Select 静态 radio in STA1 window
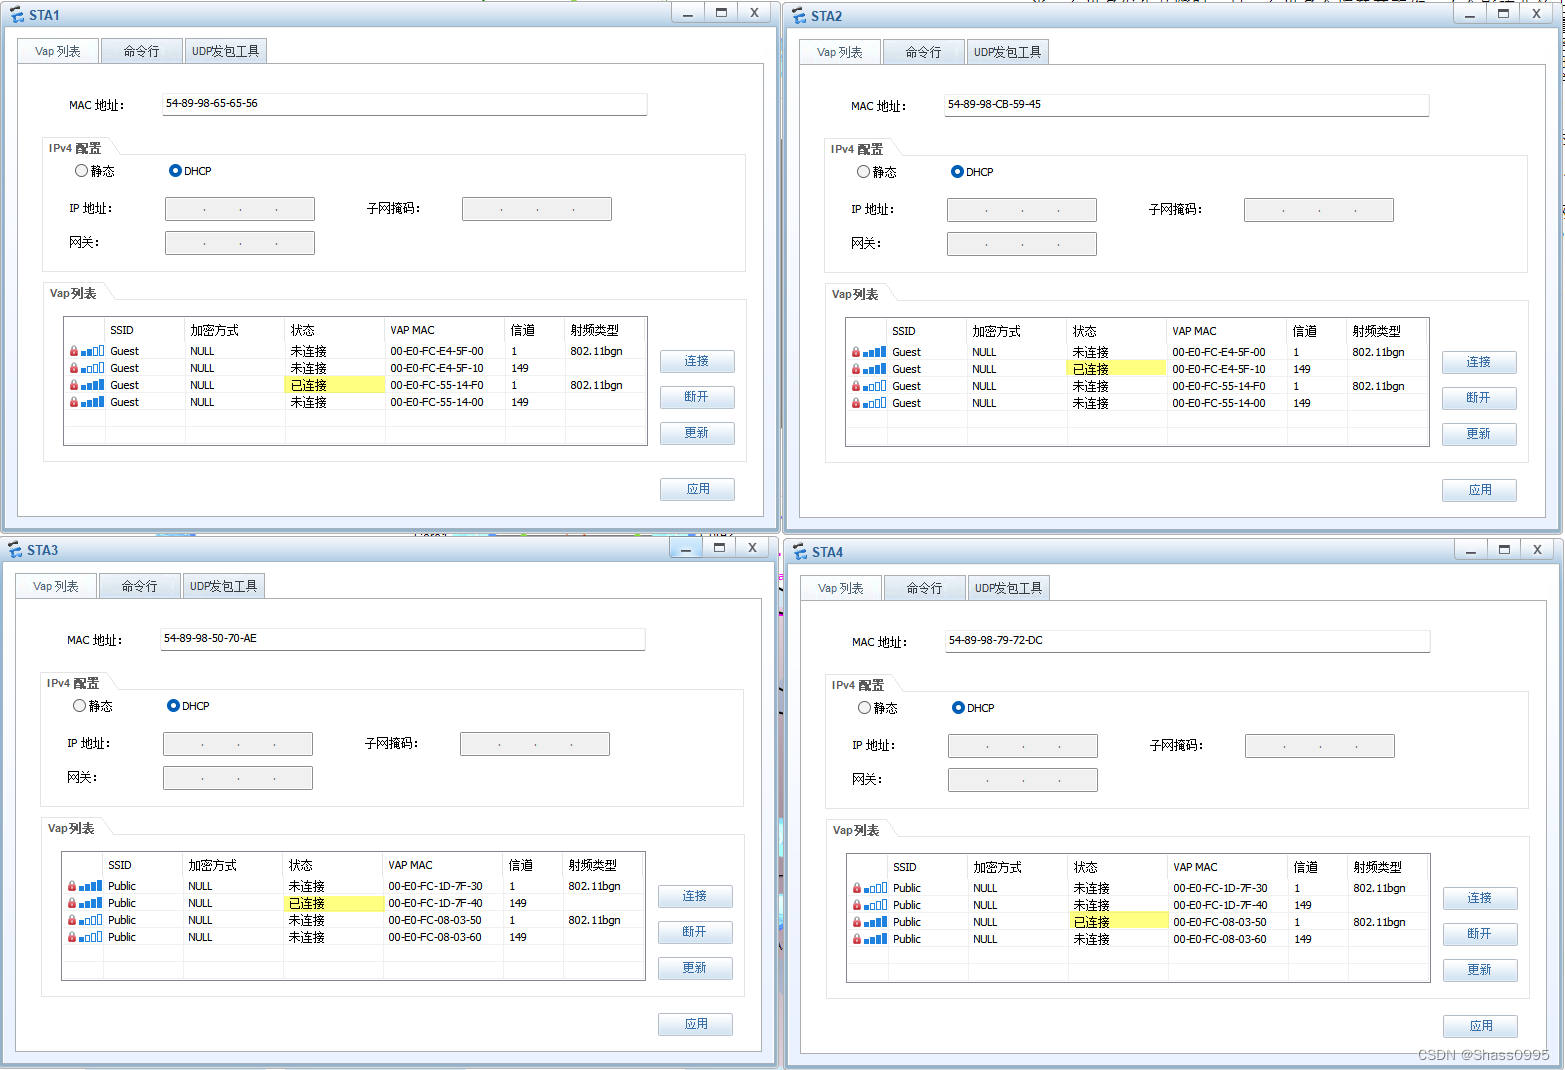 click(x=81, y=171)
